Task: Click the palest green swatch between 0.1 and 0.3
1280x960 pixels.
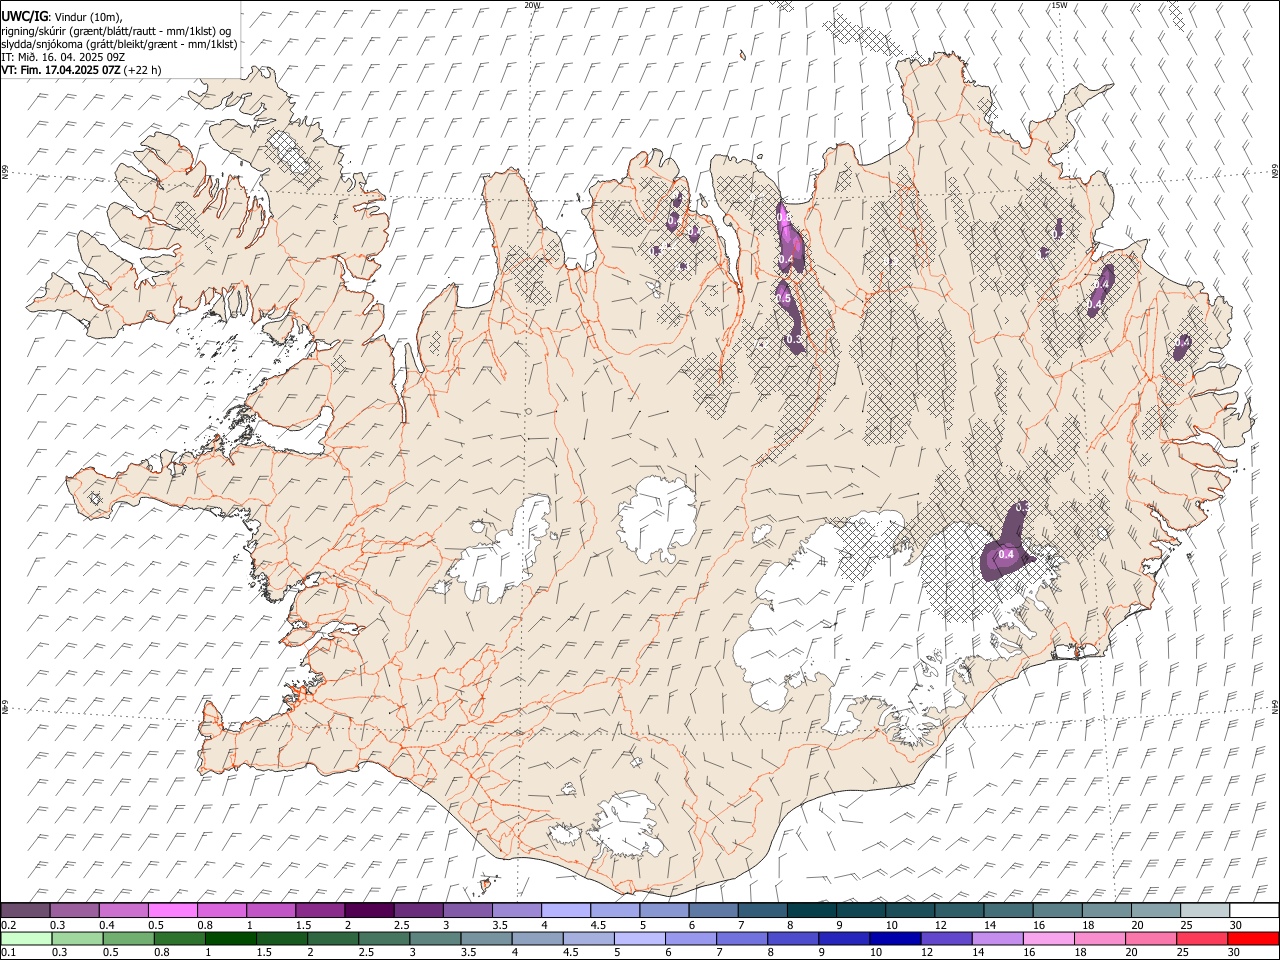Action: pos(26,938)
